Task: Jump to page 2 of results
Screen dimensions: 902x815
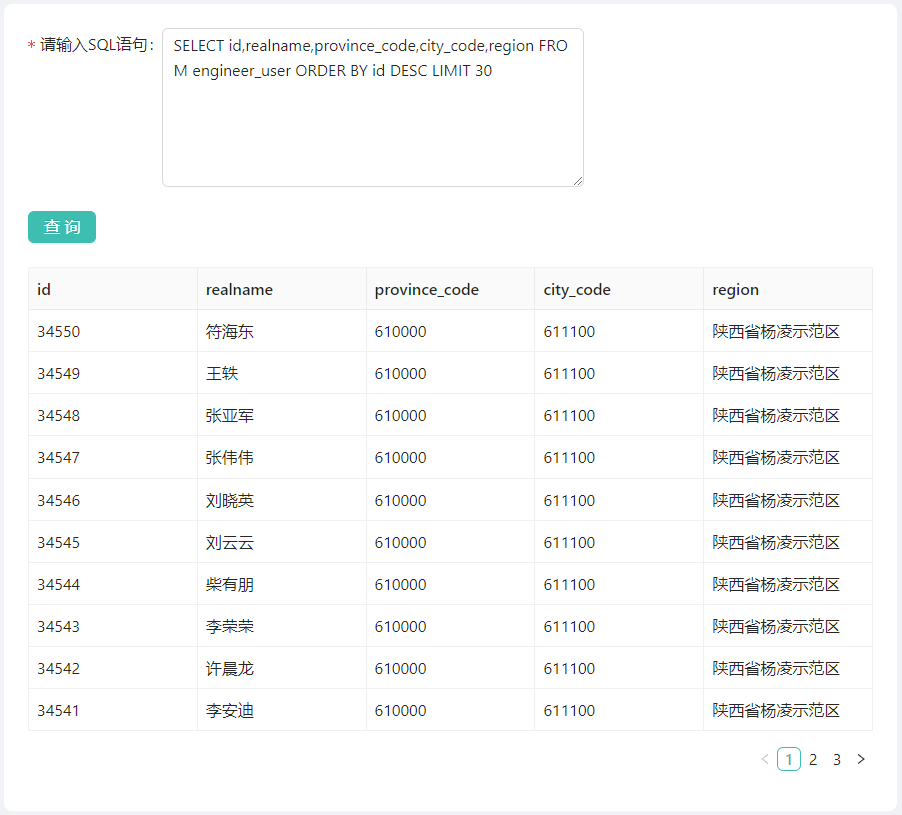Action: pyautogui.click(x=813, y=759)
